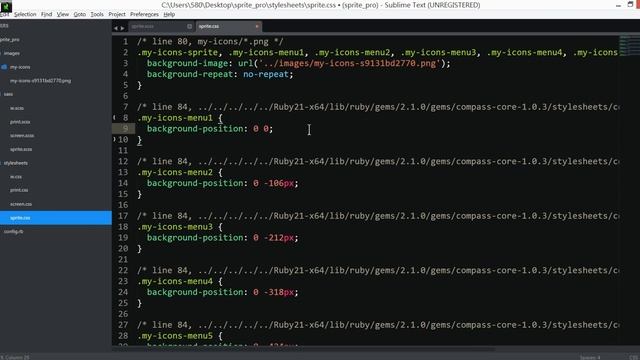The image size is (640, 360).
Task: Open ie.scss in the sass folder
Action: (x=17, y=108)
